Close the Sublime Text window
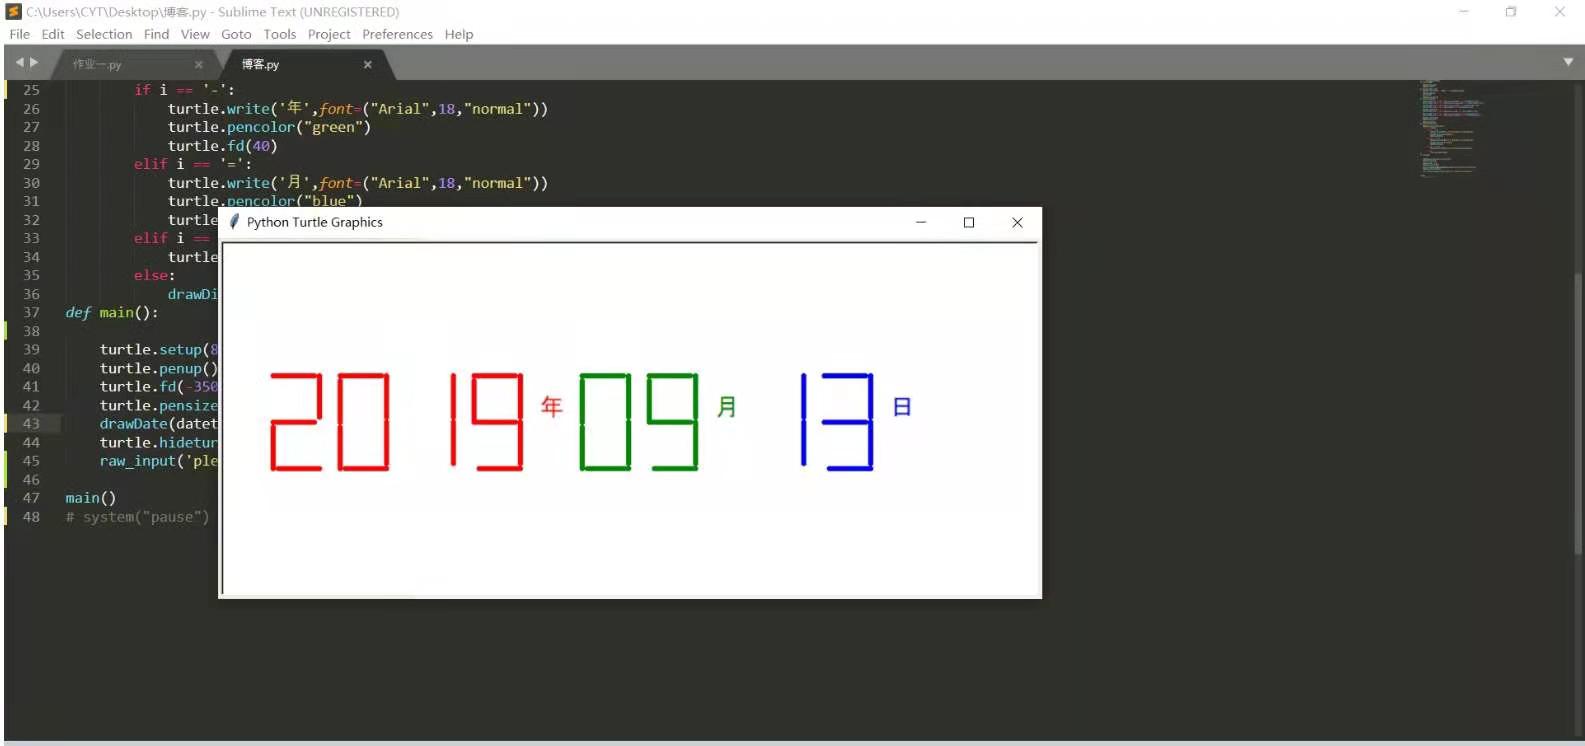Screen dimensions: 1585x746 [1559, 12]
